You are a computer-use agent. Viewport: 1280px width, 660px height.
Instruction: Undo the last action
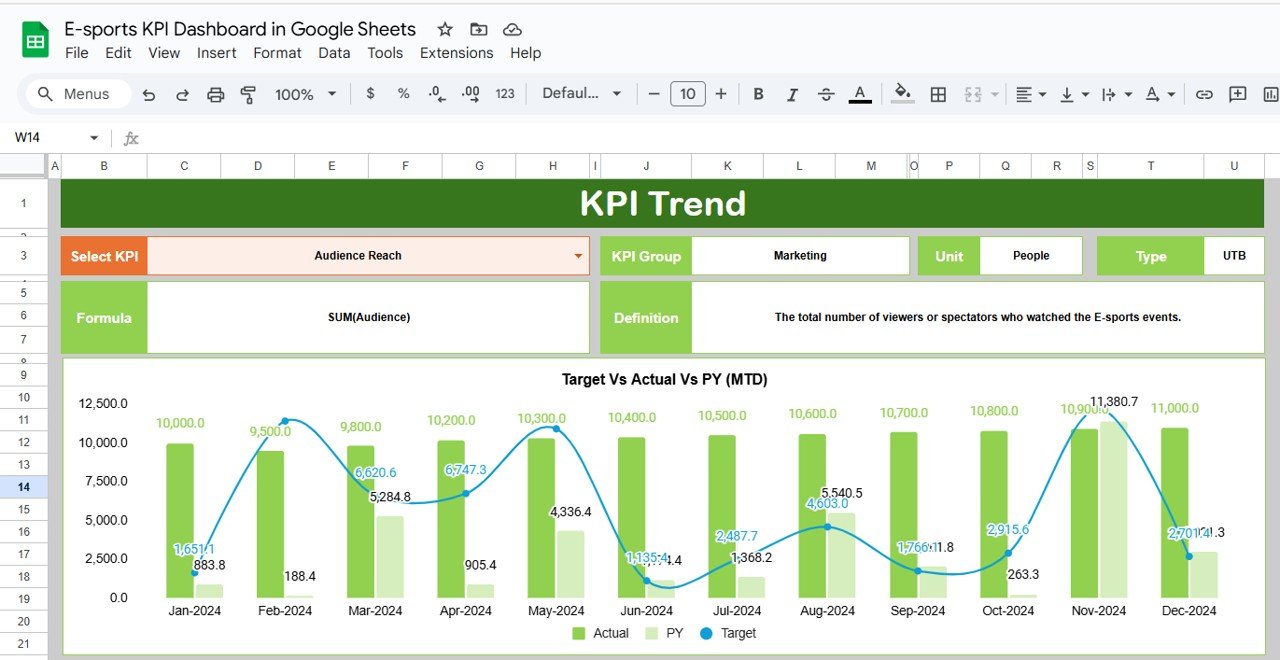click(x=149, y=94)
